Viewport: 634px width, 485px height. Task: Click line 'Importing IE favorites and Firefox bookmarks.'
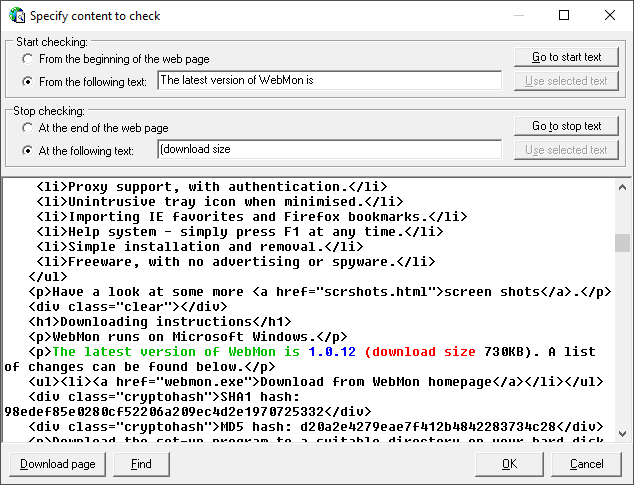pyautogui.click(x=252, y=217)
